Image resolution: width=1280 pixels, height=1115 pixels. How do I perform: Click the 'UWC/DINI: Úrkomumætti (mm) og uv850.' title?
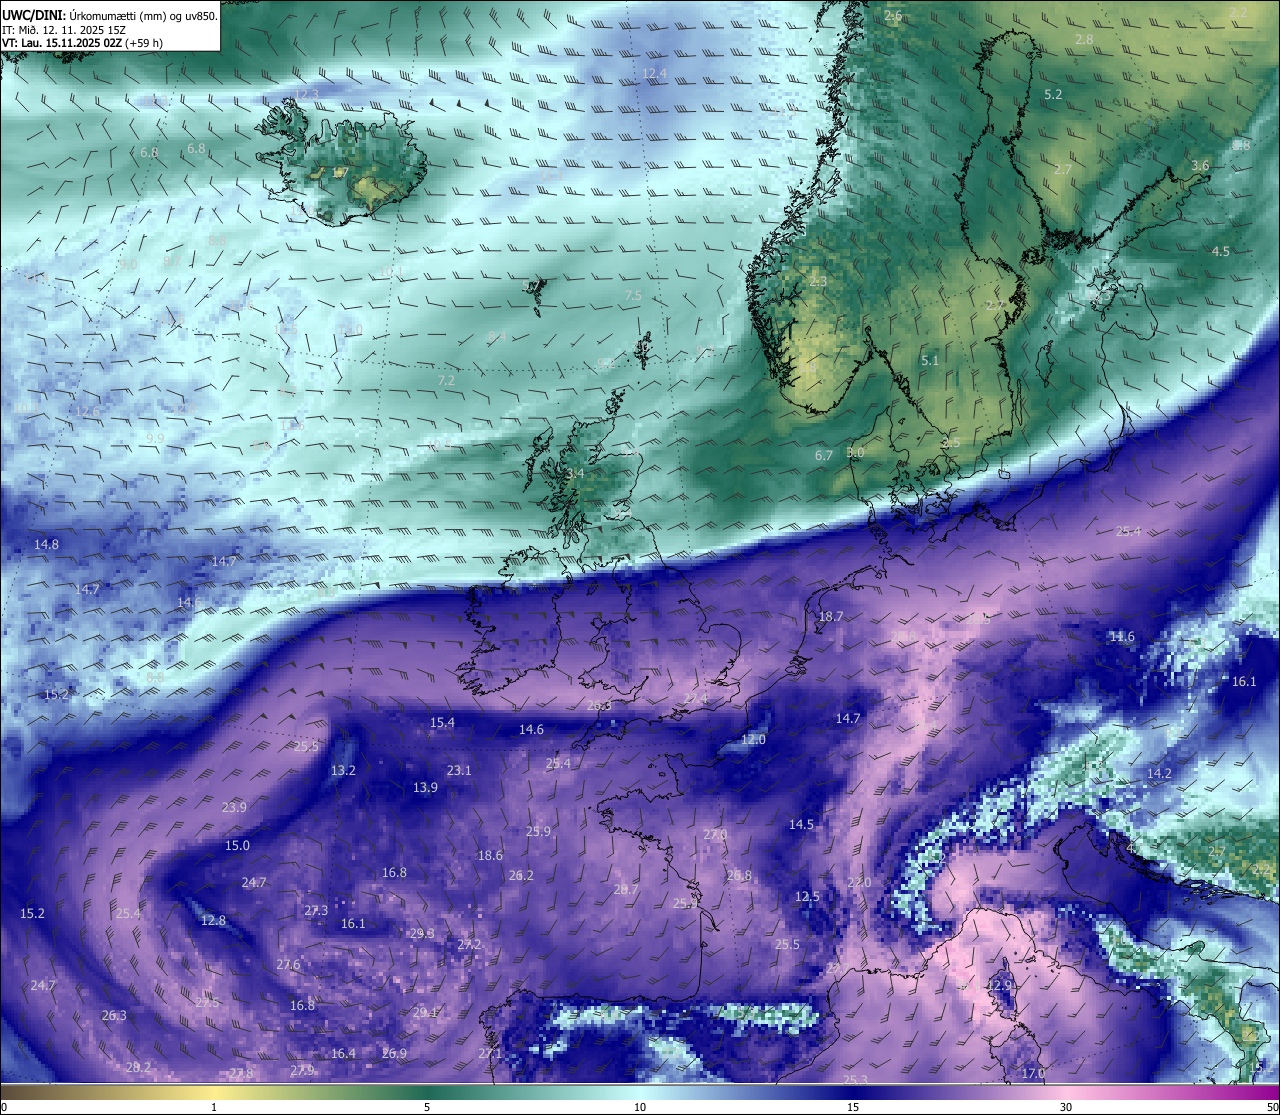pyautogui.click(x=110, y=16)
